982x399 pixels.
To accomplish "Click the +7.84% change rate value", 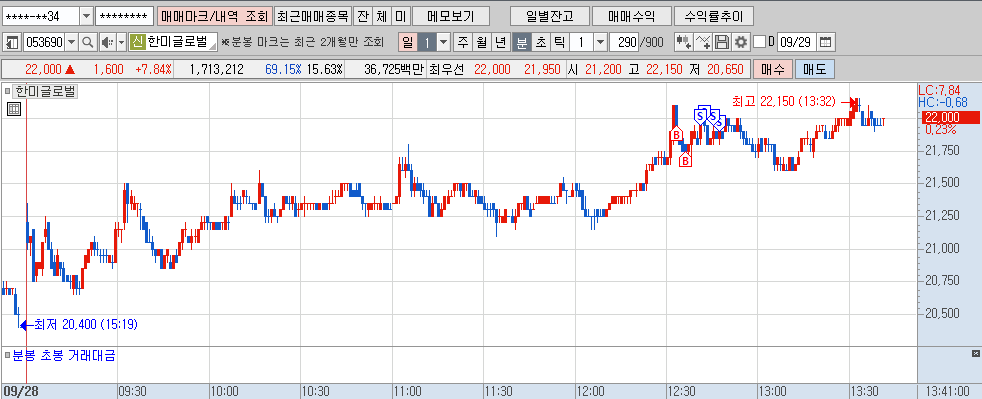I will (152, 70).
